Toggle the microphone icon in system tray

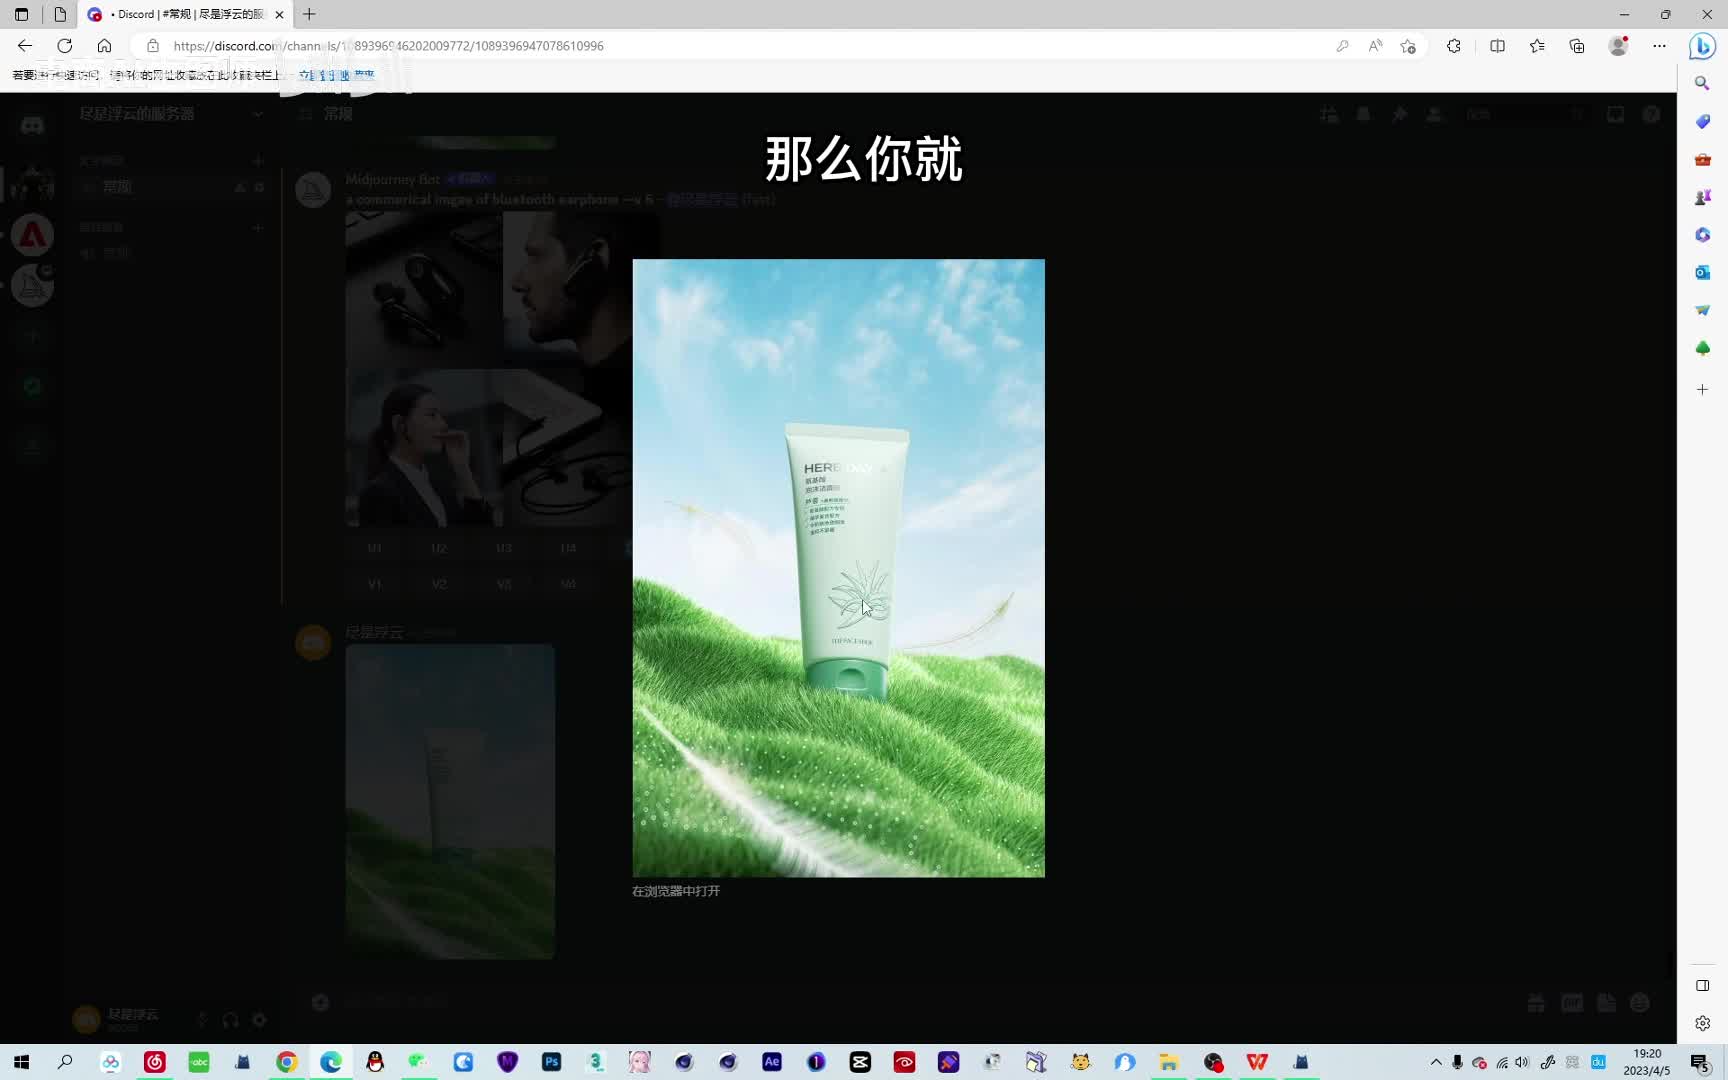[x=1457, y=1062]
